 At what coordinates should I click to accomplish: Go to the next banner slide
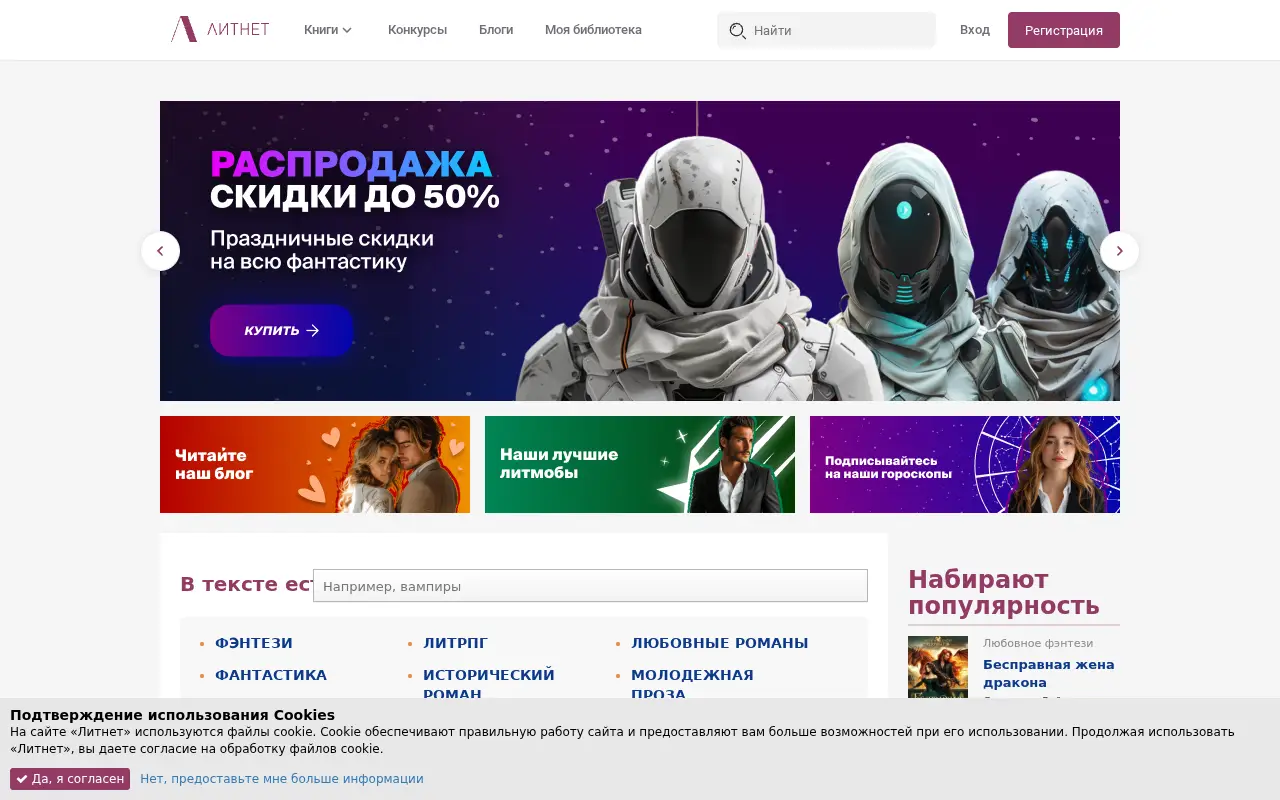pos(1119,251)
